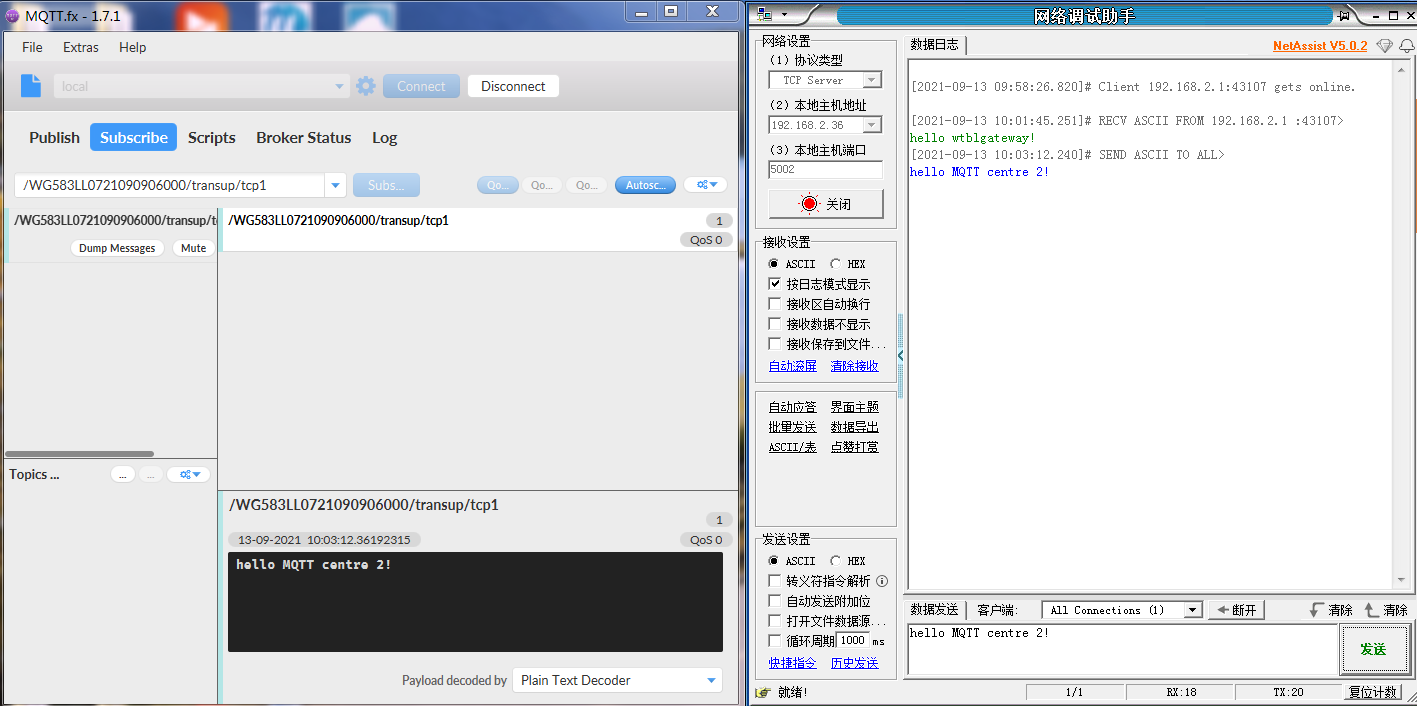Viewport: 1417px width, 706px height.
Task: Click the bell notification icon in NetAssist
Action: tap(1406, 46)
